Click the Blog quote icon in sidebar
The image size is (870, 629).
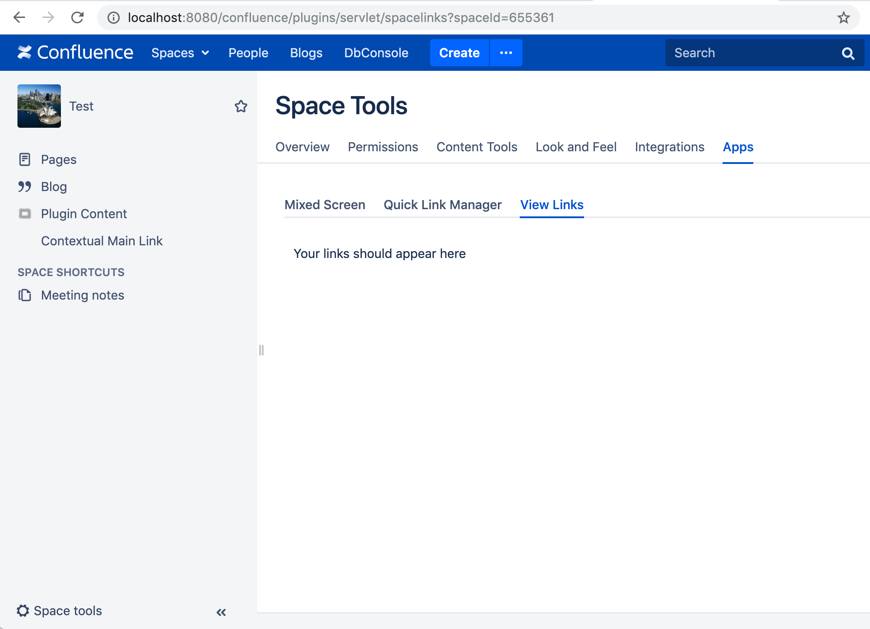25,187
